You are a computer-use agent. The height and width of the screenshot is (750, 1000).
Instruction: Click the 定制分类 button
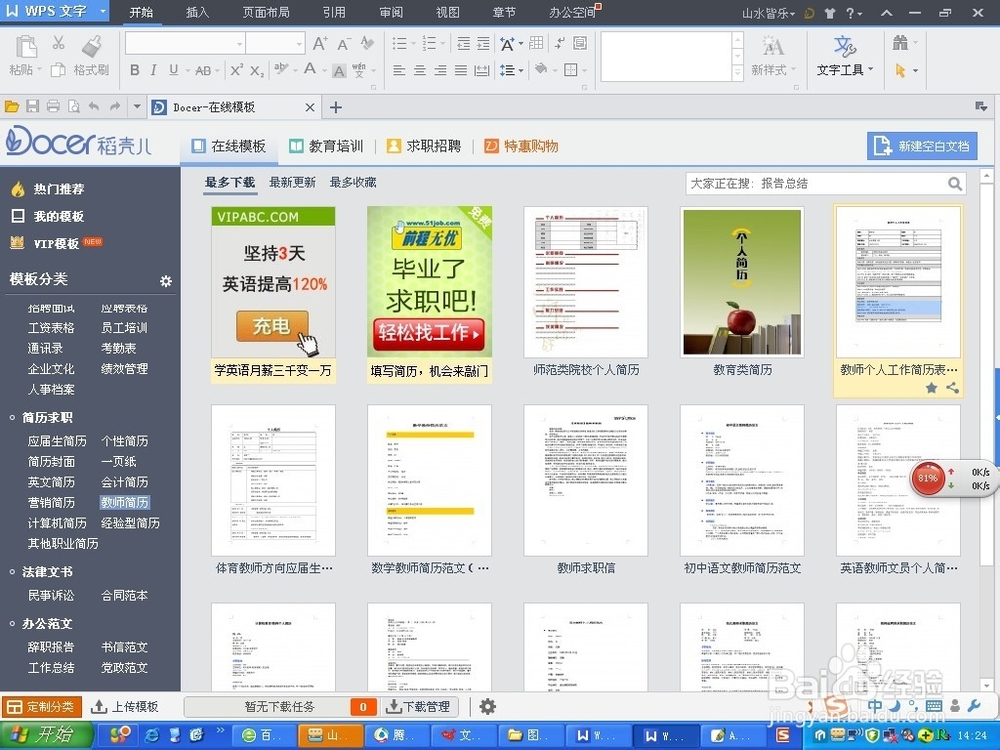pyautogui.click(x=41, y=707)
